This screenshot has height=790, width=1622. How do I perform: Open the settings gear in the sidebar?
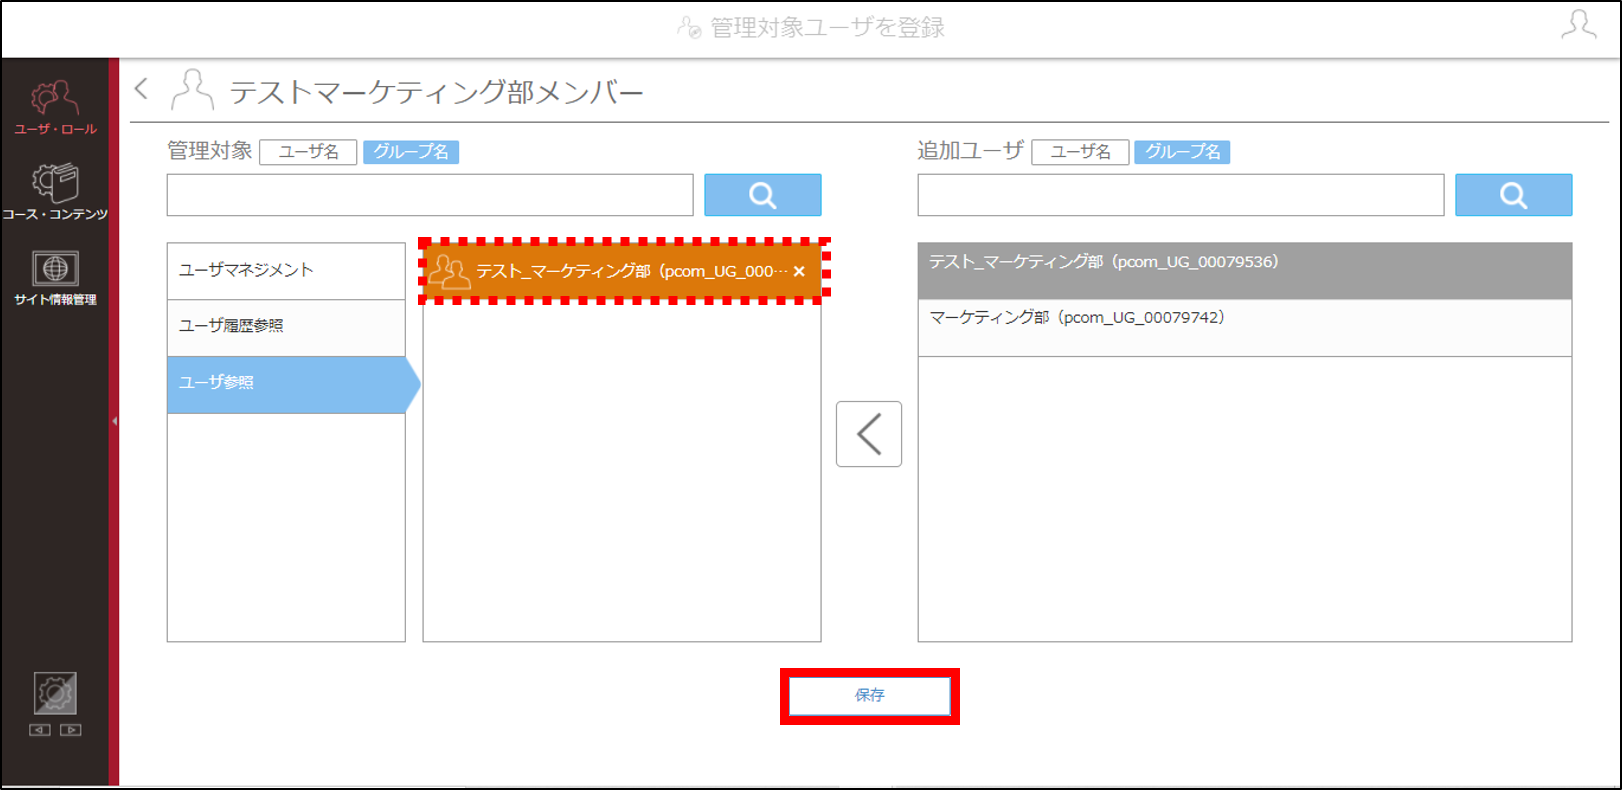55,693
